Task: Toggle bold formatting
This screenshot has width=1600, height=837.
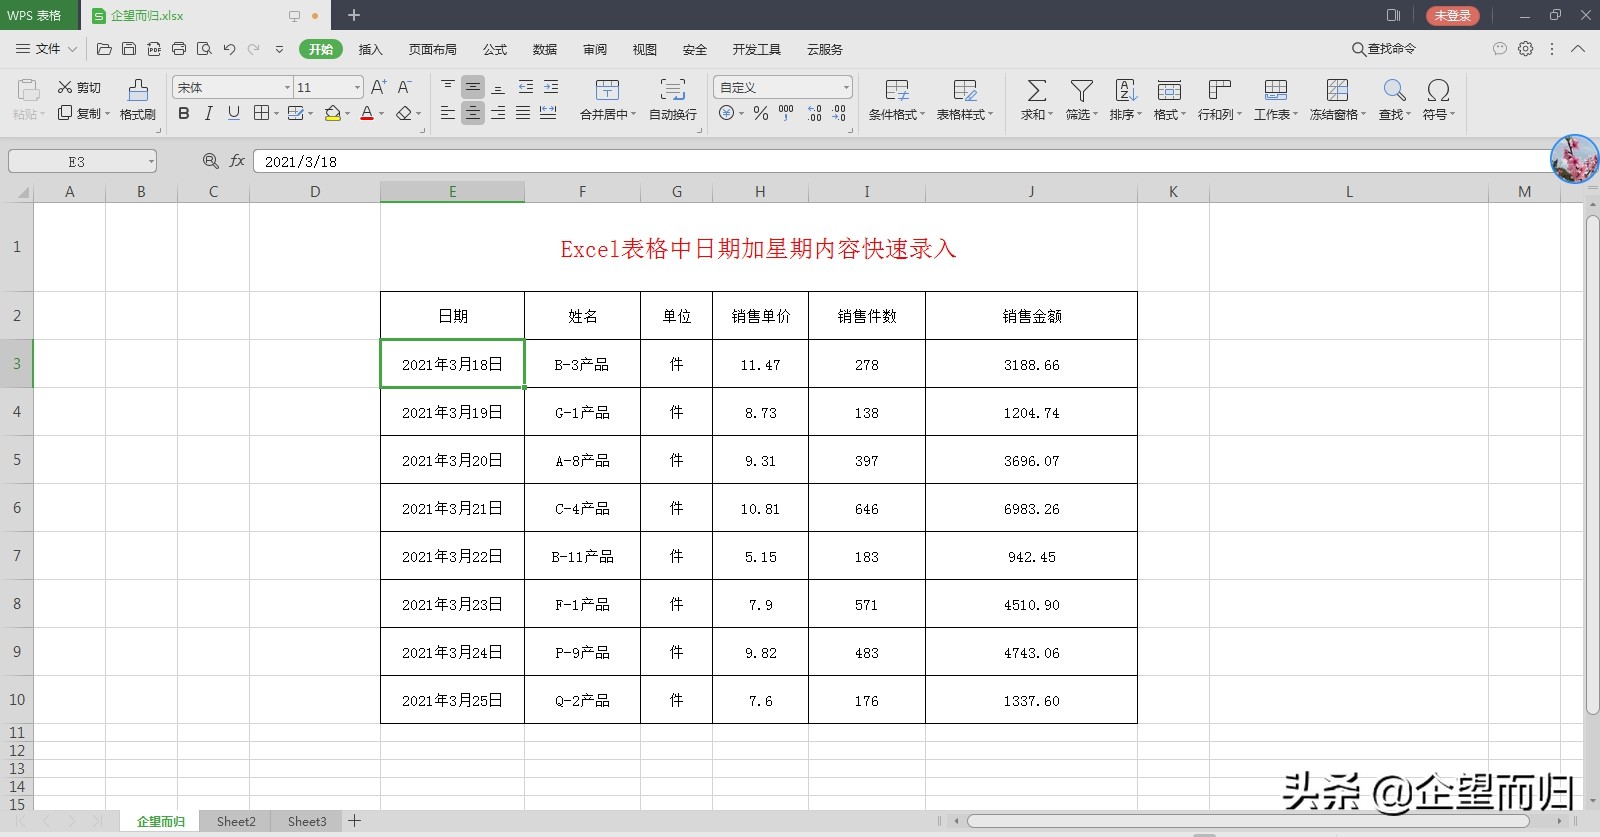Action: 184,113
